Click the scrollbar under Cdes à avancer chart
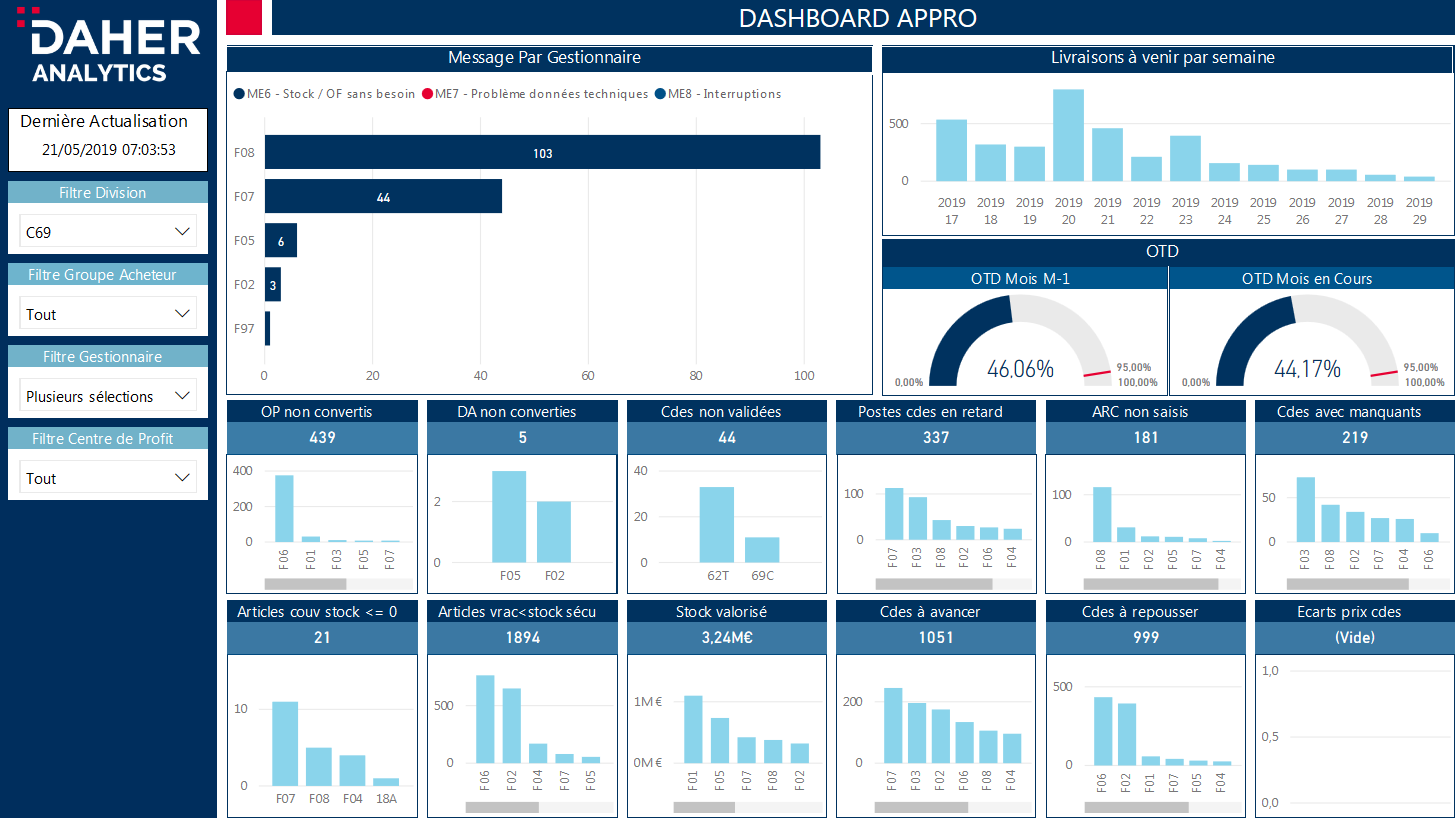The image size is (1455, 818). tap(921, 807)
